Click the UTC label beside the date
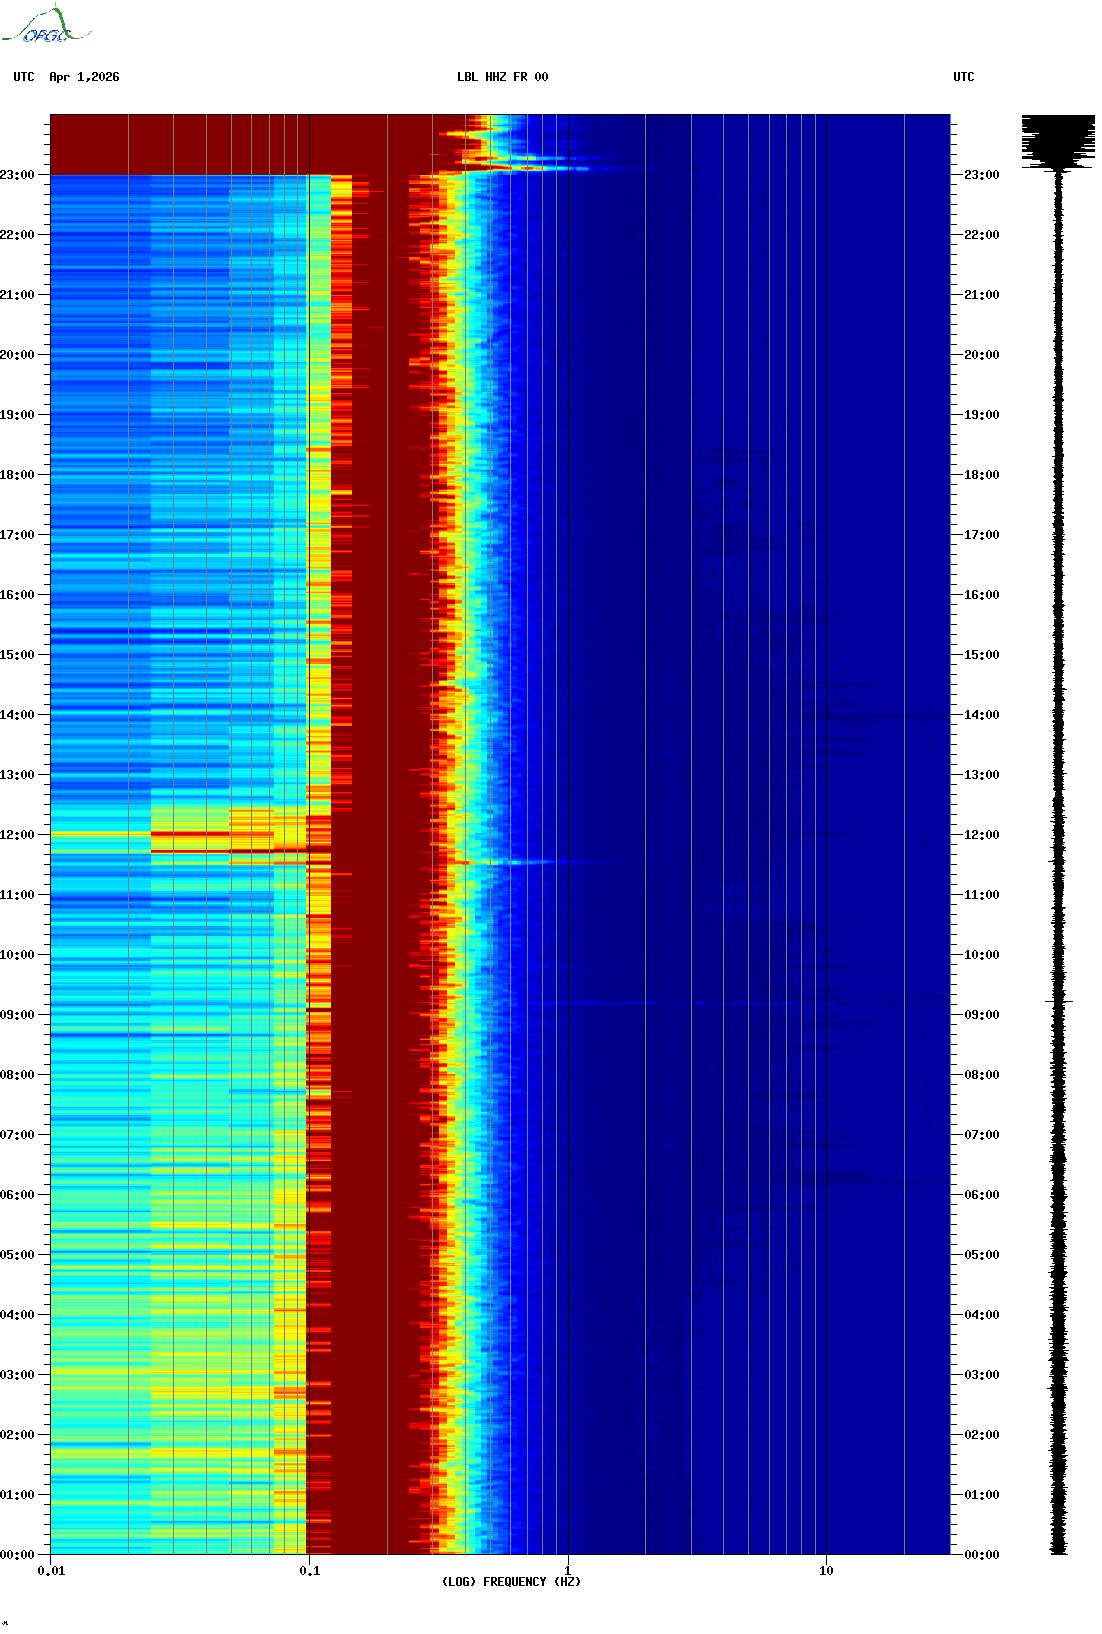 point(24,77)
